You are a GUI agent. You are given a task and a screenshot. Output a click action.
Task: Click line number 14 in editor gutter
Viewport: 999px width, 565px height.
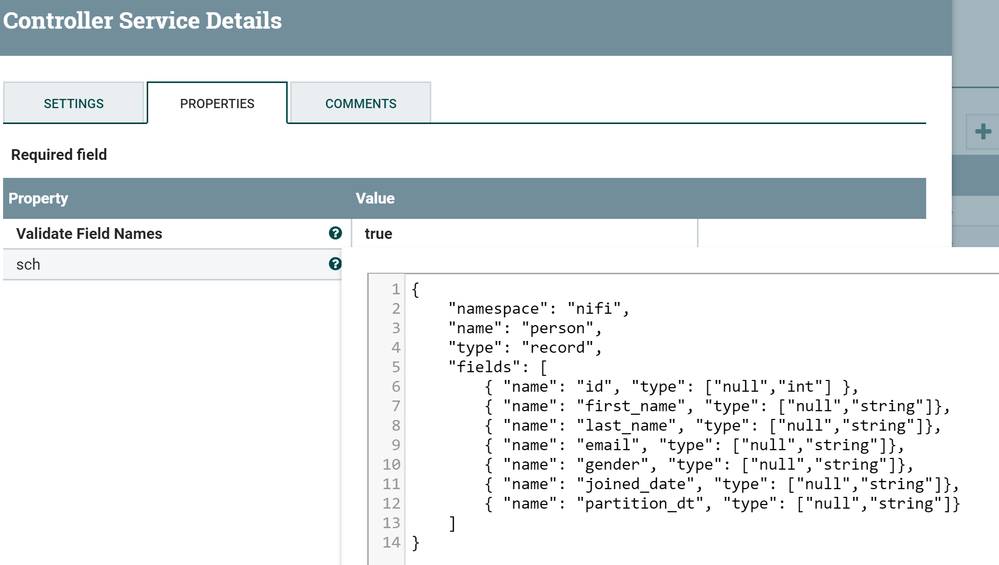[391, 543]
